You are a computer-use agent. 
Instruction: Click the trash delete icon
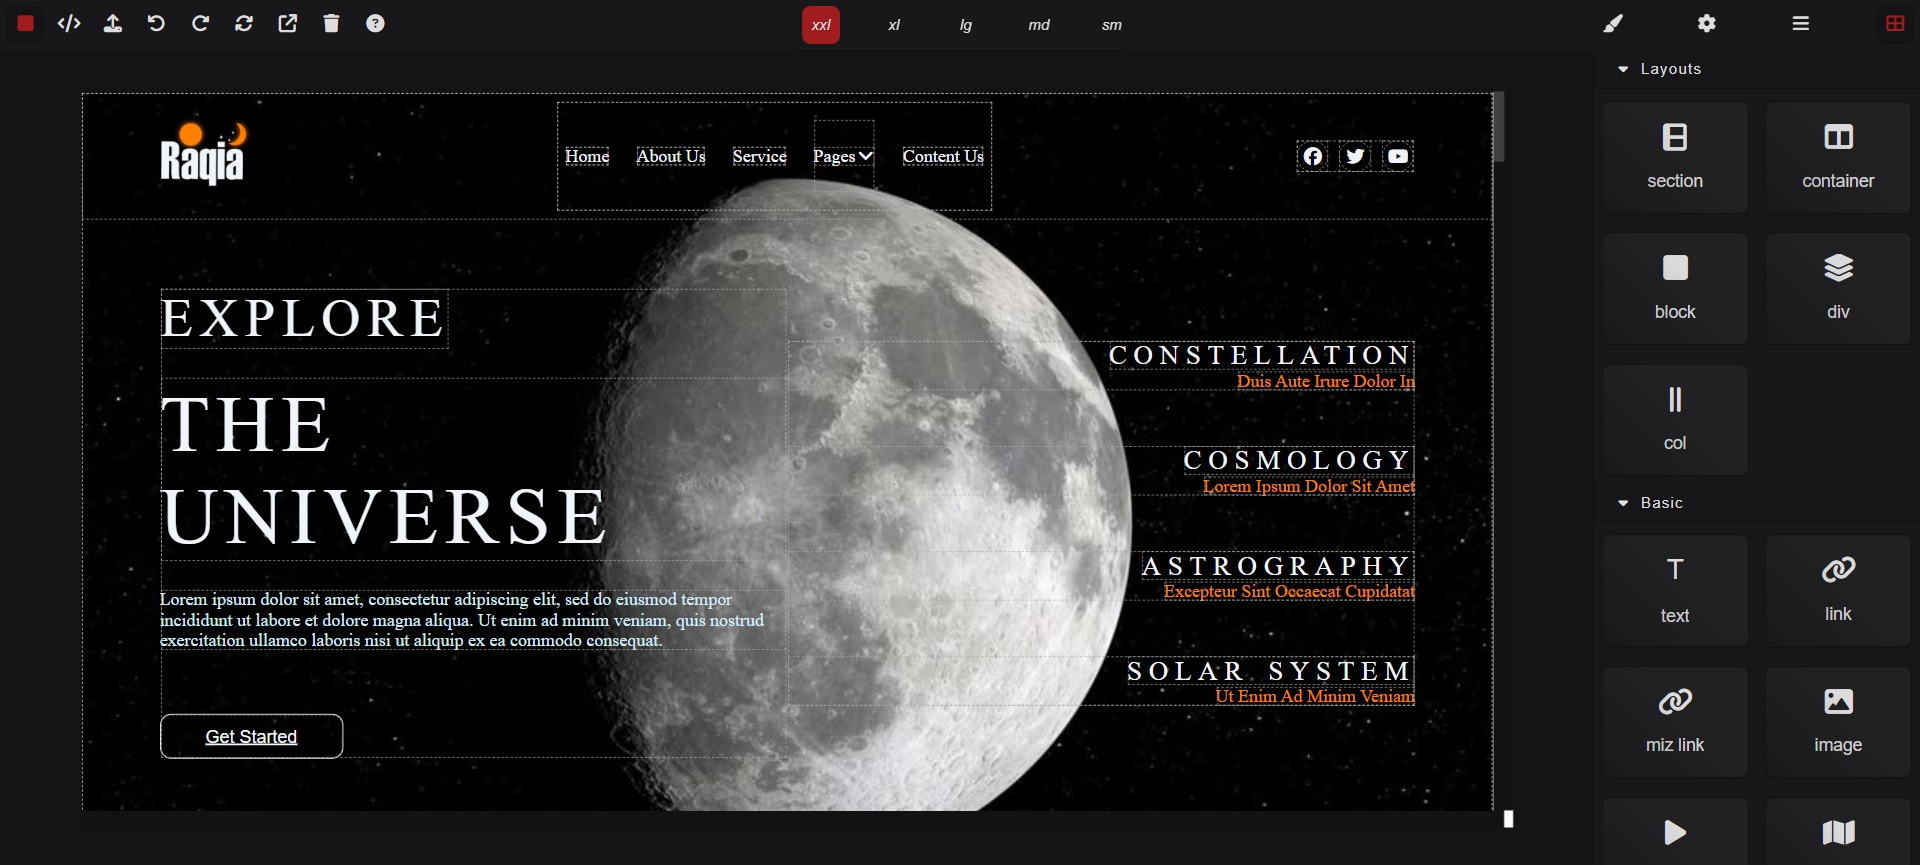coord(332,24)
